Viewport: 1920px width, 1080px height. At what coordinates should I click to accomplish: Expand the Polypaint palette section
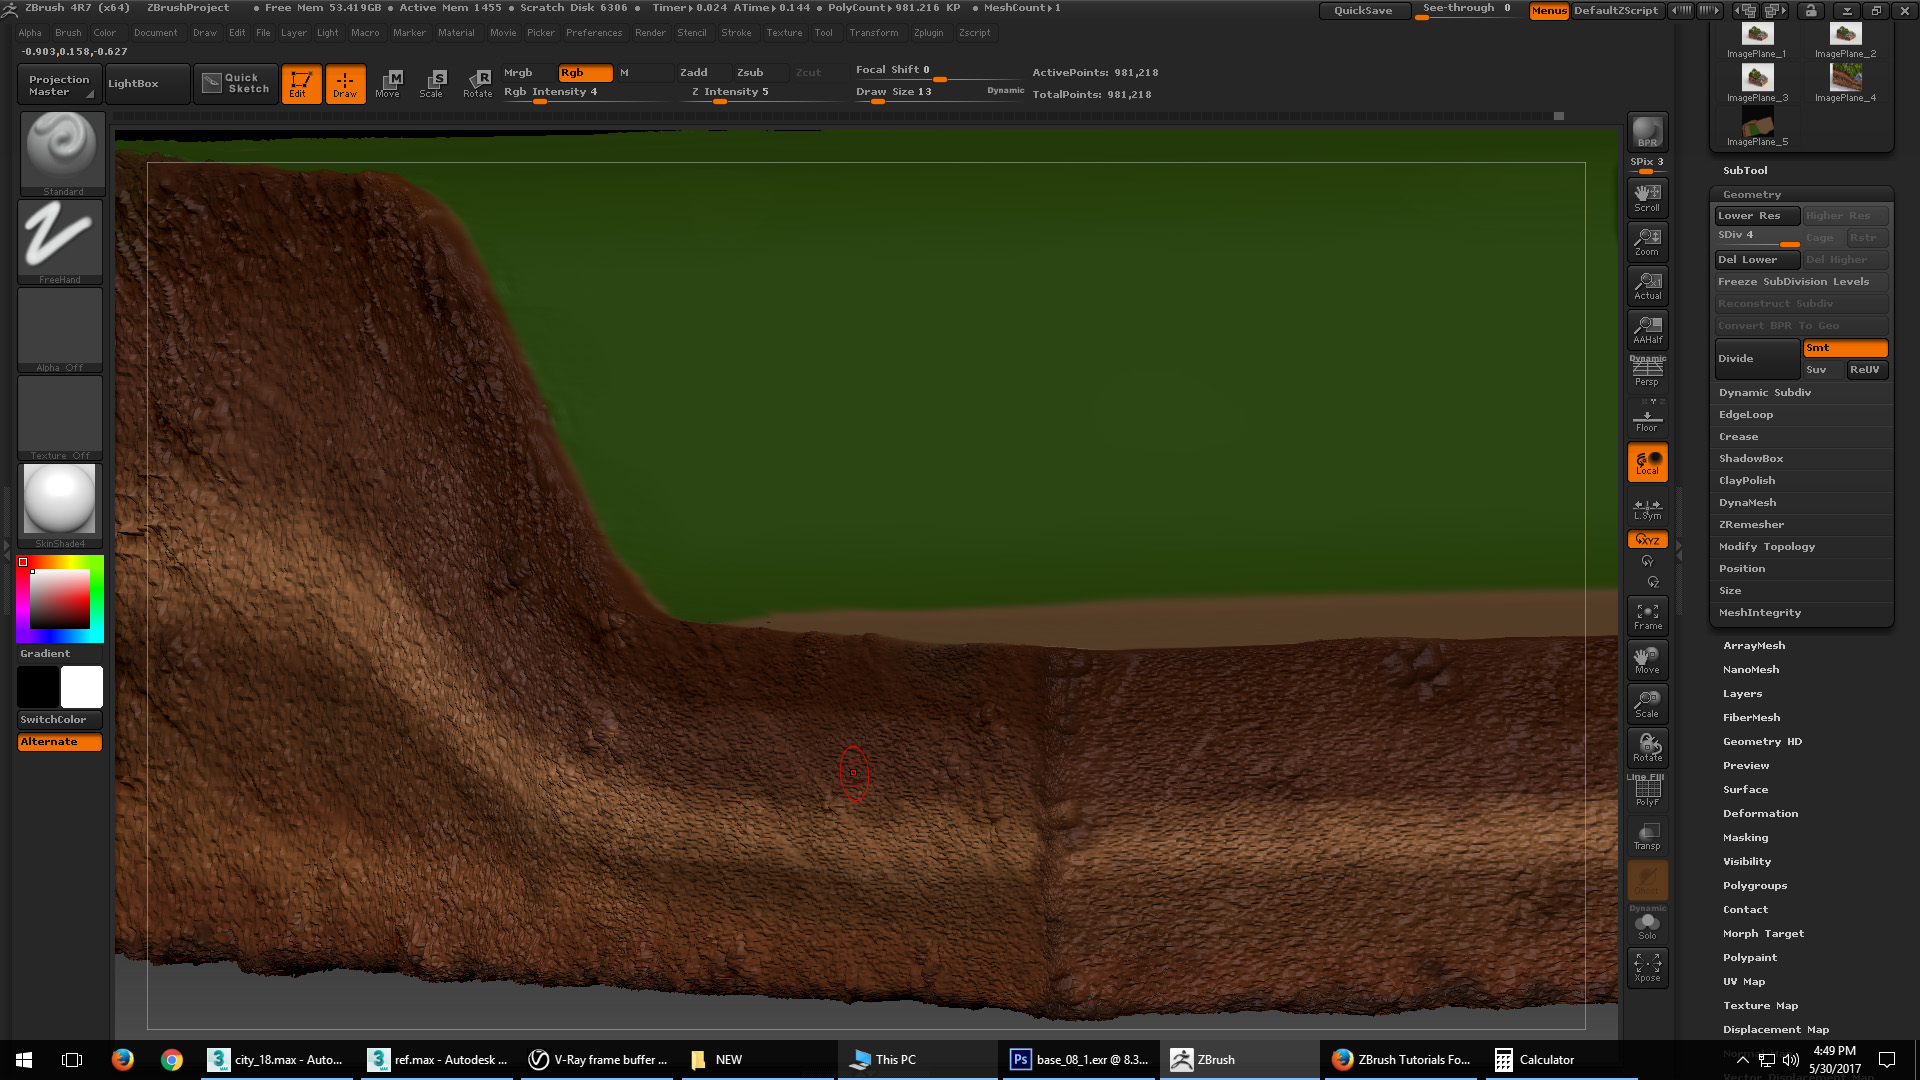1749,957
